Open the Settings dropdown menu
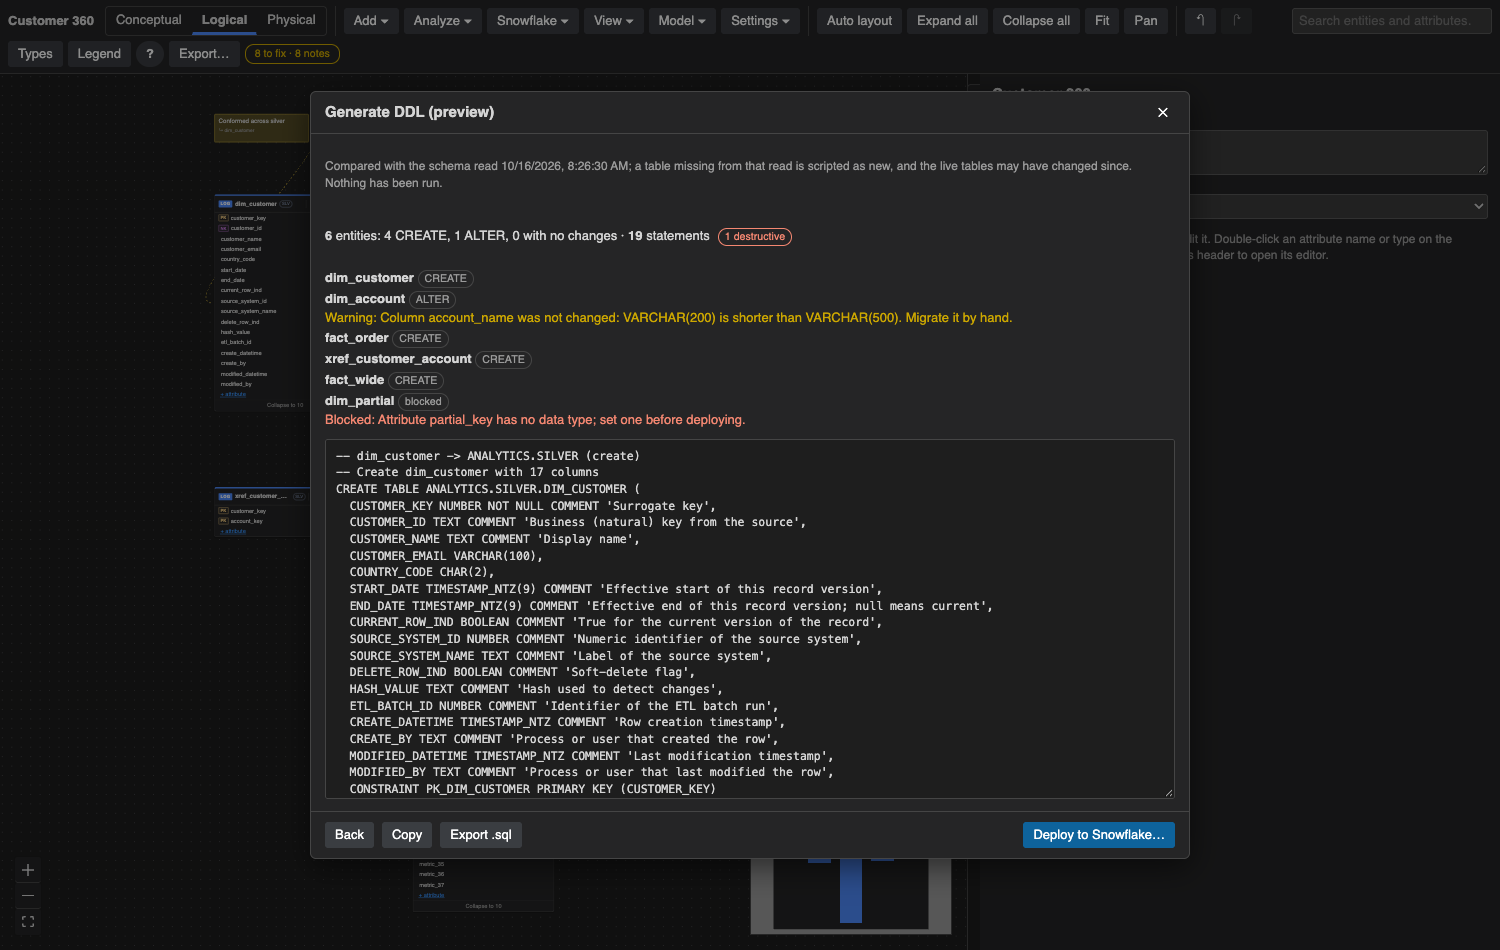This screenshot has height=950, width=1500. 760,21
